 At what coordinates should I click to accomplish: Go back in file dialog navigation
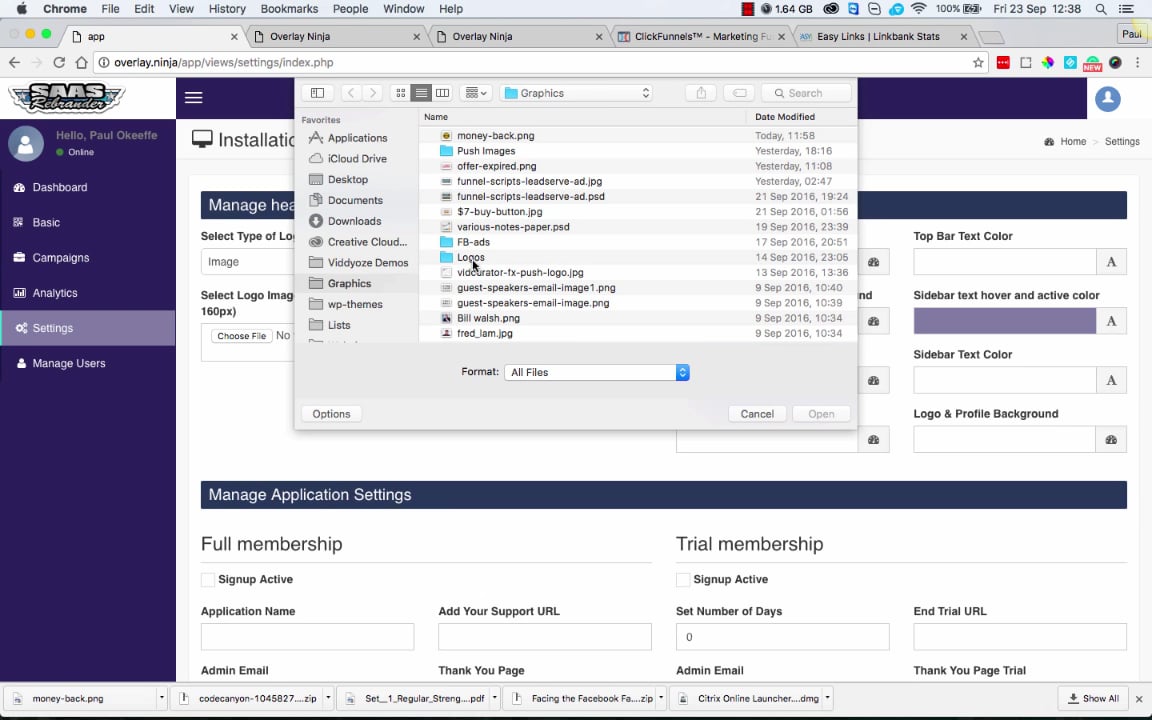(x=351, y=93)
